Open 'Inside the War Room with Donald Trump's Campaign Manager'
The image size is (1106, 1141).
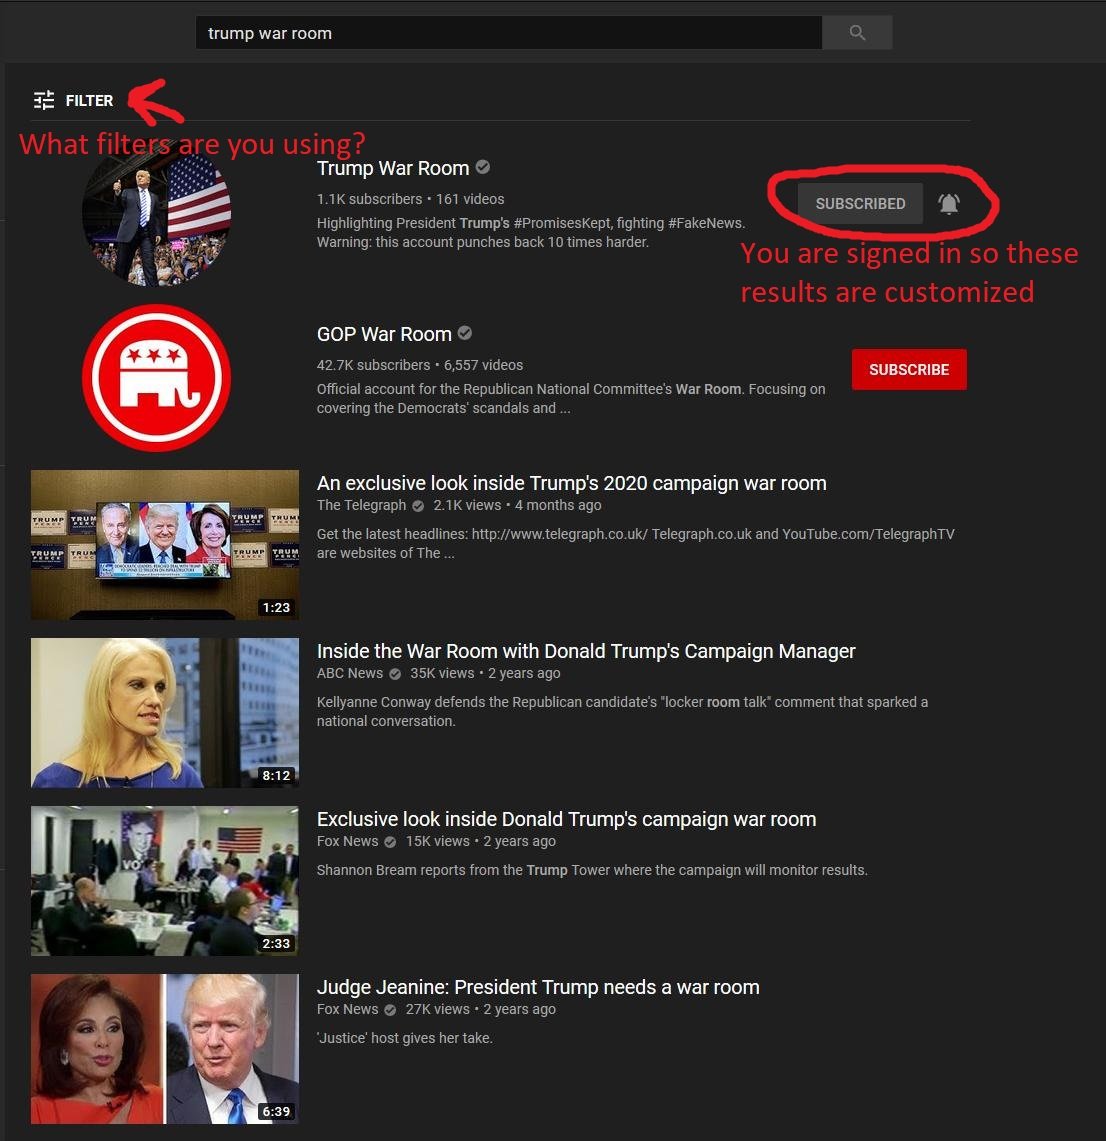[x=586, y=651]
